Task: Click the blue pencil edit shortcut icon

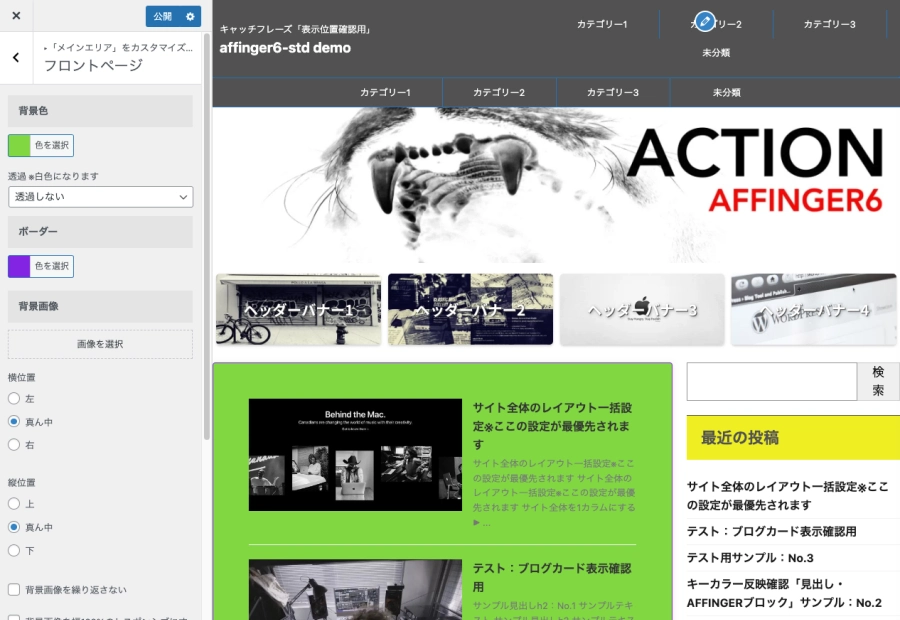Action: pos(705,22)
